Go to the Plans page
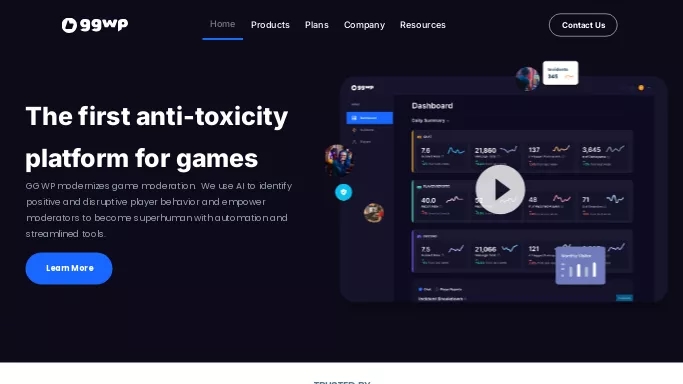This screenshot has width=683, height=384. click(x=317, y=25)
